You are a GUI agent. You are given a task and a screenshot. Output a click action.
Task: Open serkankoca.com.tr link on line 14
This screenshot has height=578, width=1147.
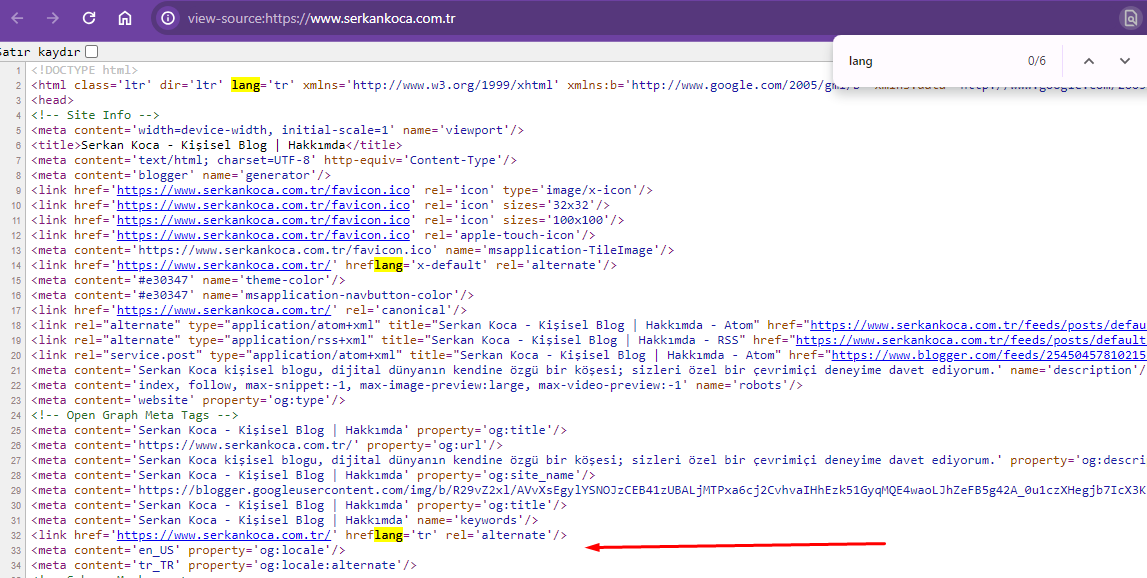(224, 265)
